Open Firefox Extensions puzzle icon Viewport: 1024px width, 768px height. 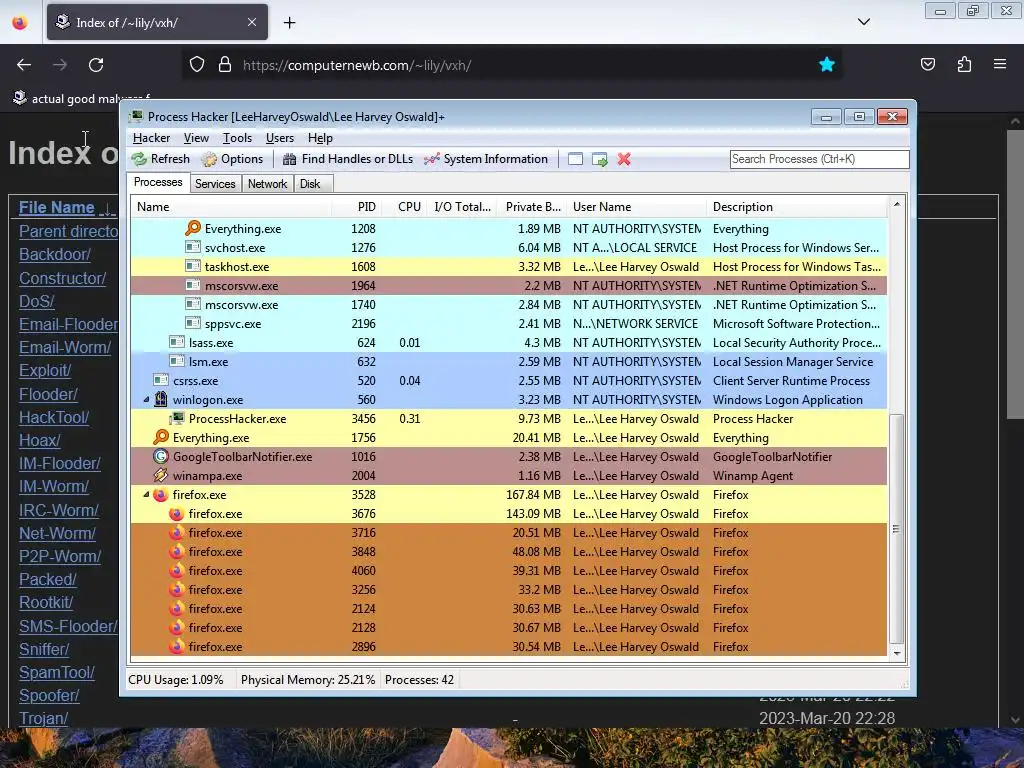coord(964,64)
